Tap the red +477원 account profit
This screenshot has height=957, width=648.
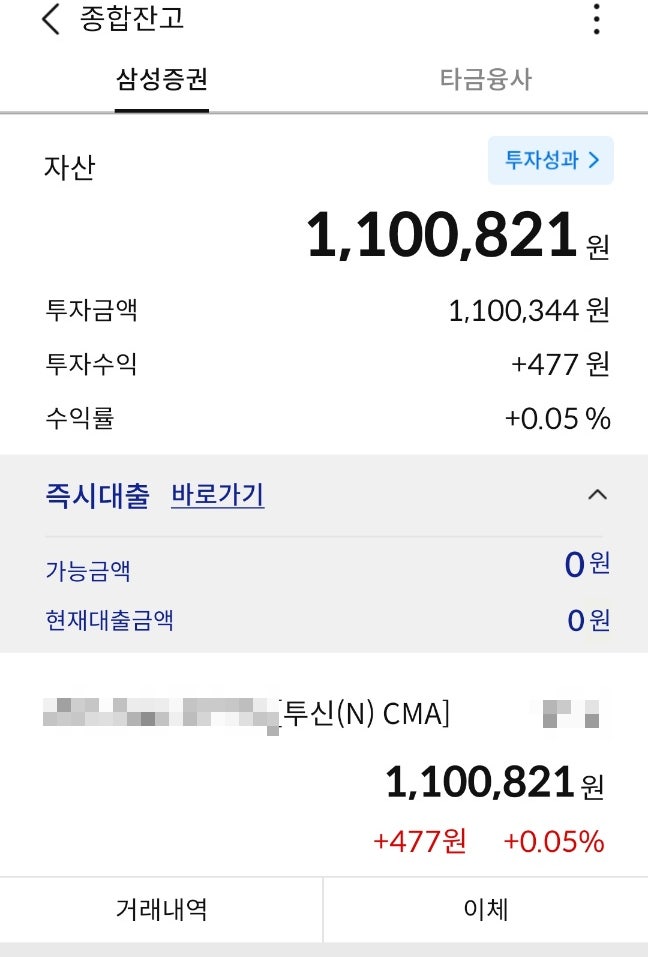pos(420,841)
